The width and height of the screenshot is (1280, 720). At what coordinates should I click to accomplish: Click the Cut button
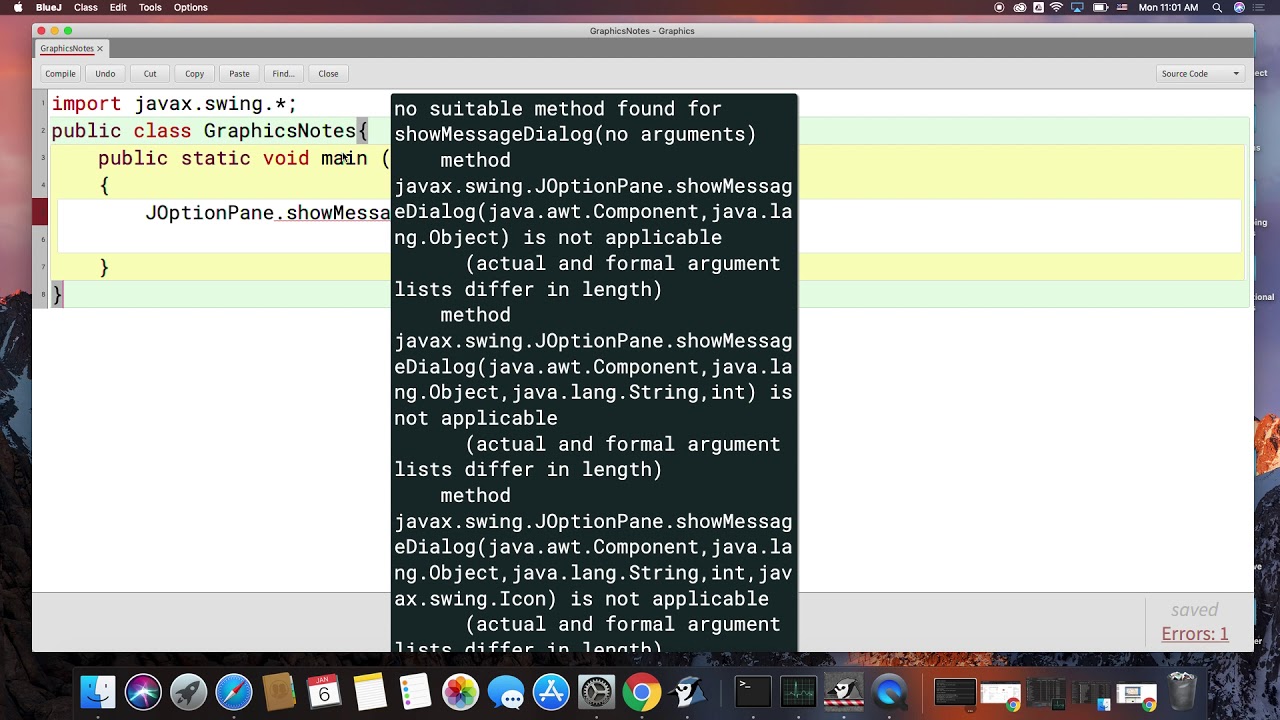150,73
